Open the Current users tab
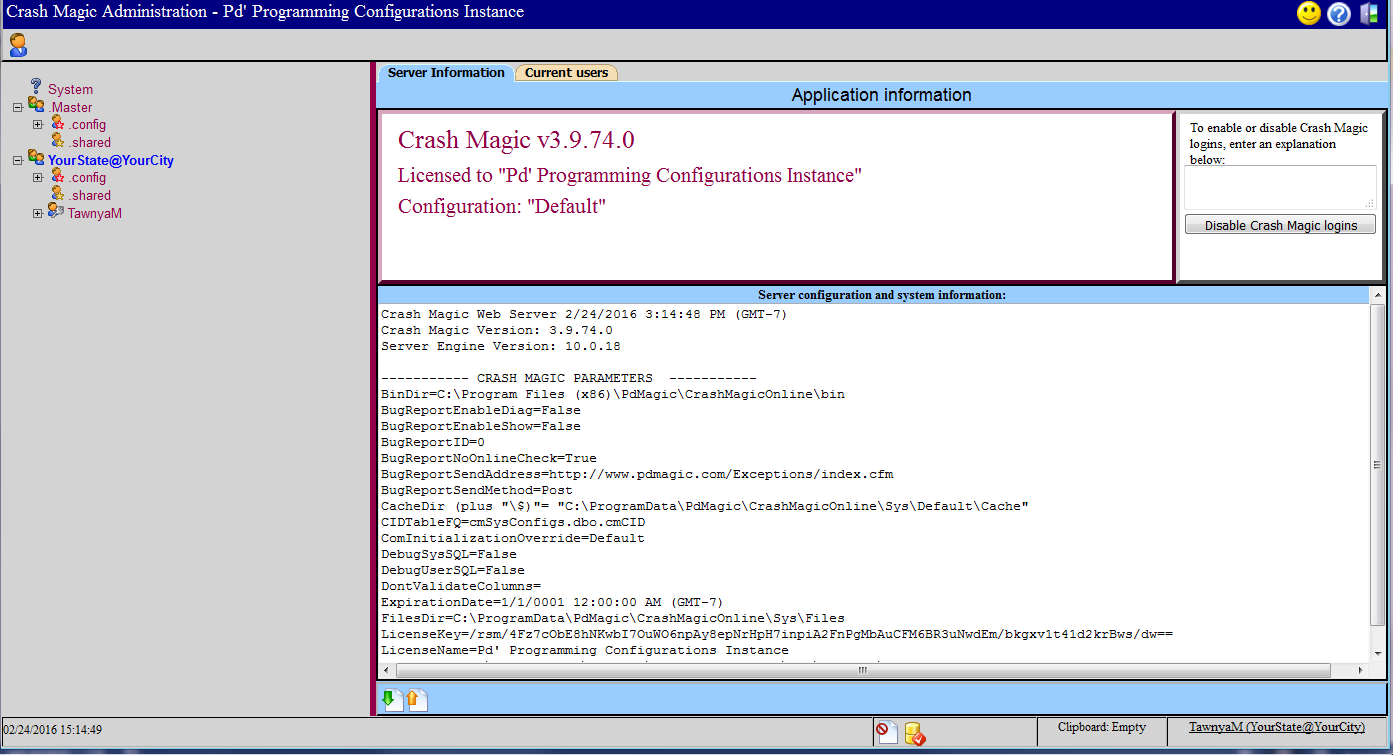 [x=567, y=73]
